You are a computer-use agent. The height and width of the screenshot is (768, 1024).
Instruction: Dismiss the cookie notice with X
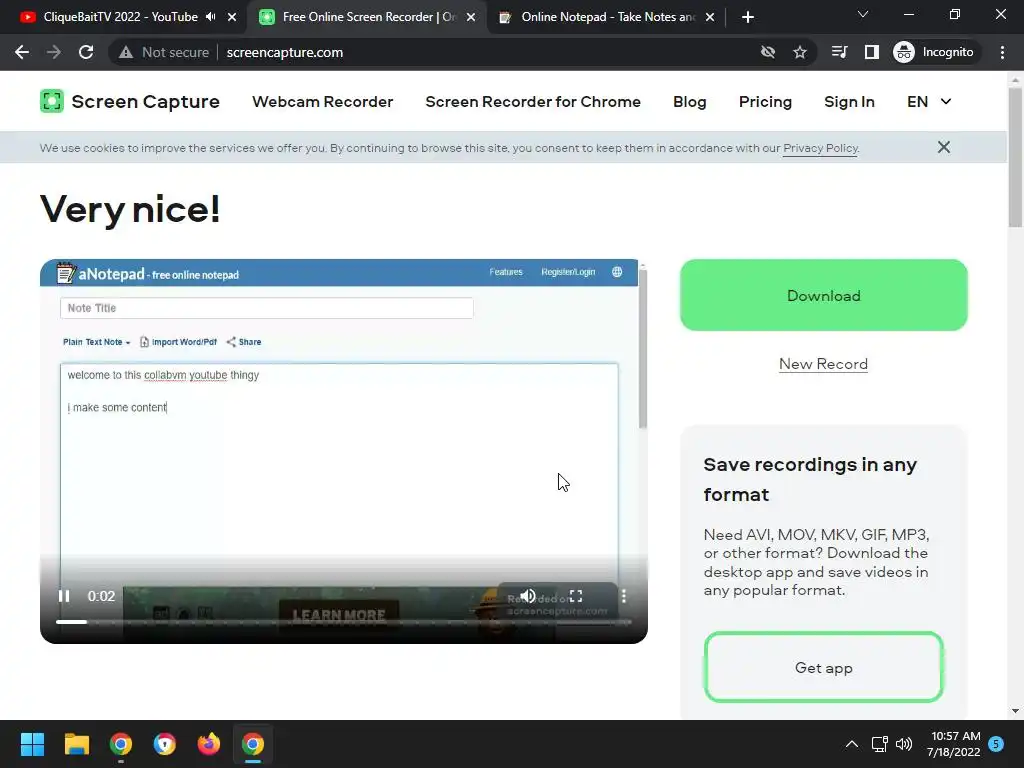(x=944, y=147)
